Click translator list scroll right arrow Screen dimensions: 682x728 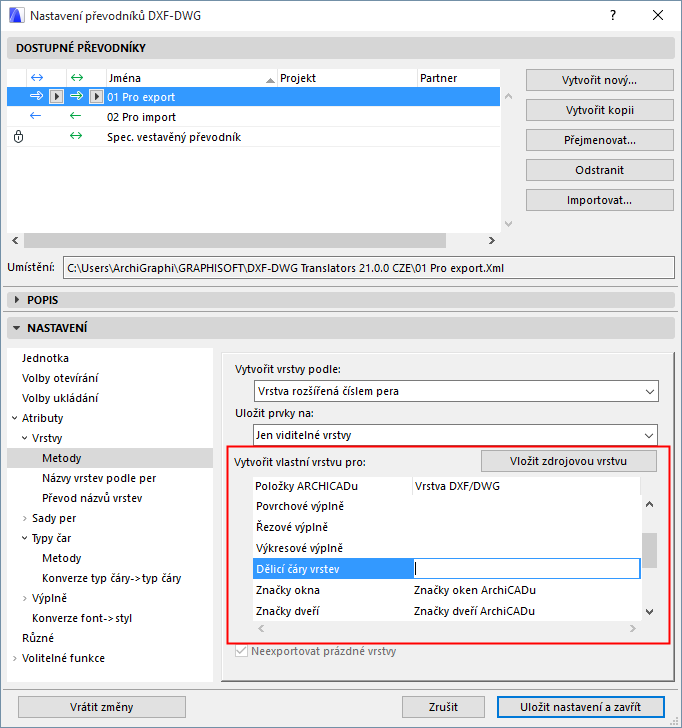tap(492, 240)
